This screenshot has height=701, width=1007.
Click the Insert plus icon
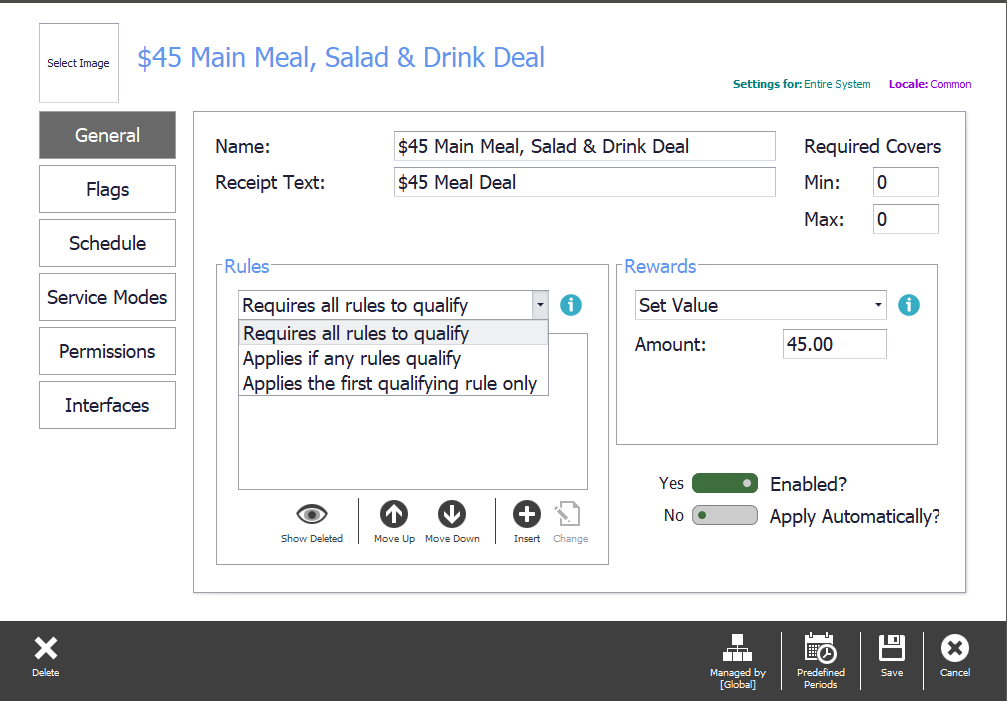527,514
